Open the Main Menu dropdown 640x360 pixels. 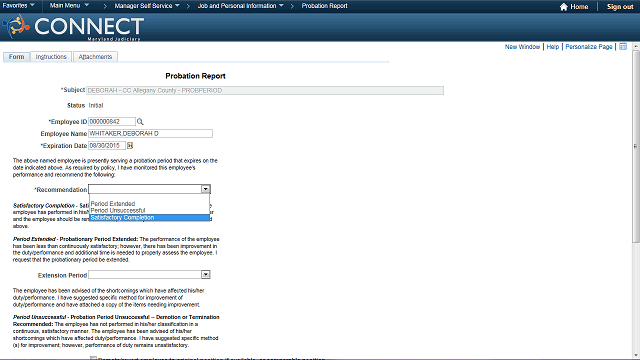pyautogui.click(x=69, y=6)
